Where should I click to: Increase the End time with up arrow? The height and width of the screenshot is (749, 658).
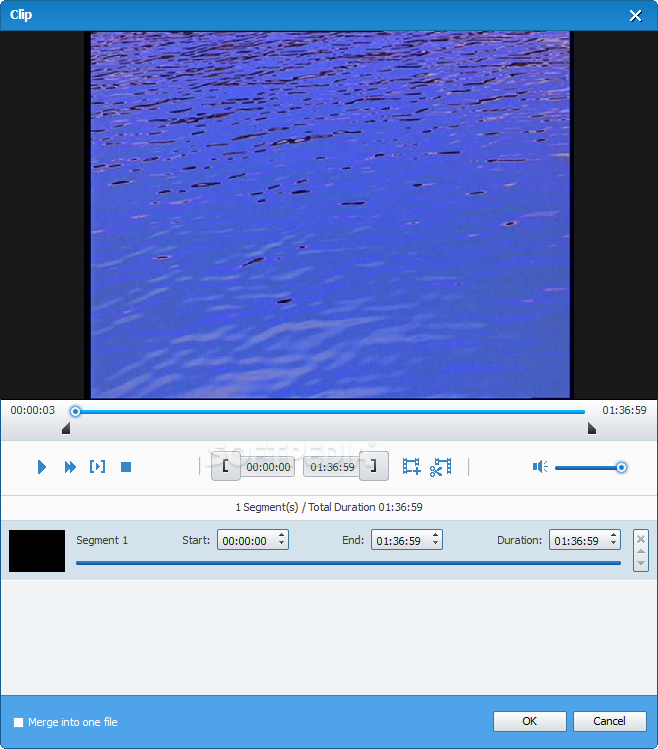(x=435, y=535)
